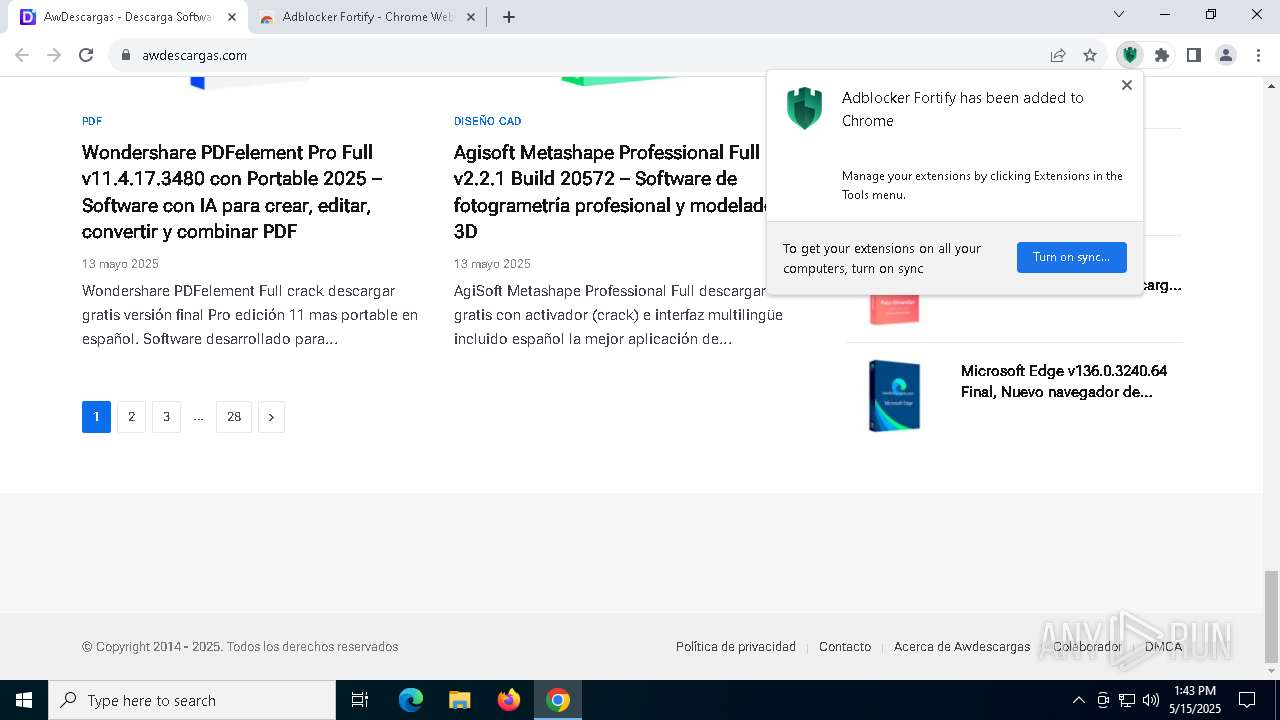Open Task View on the taskbar
Screen dimensions: 1280x720
pyautogui.click(x=360, y=700)
